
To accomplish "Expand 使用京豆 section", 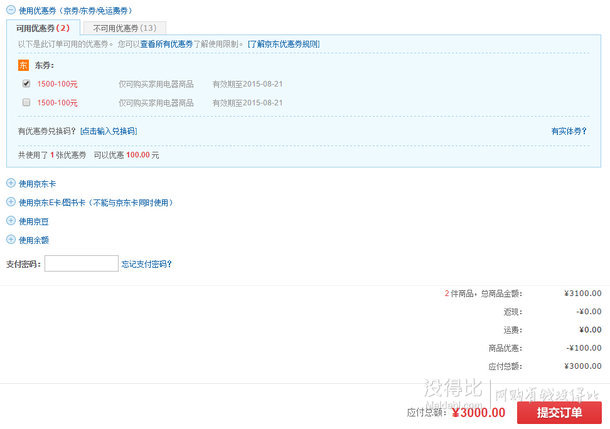I will click(x=11, y=221).
